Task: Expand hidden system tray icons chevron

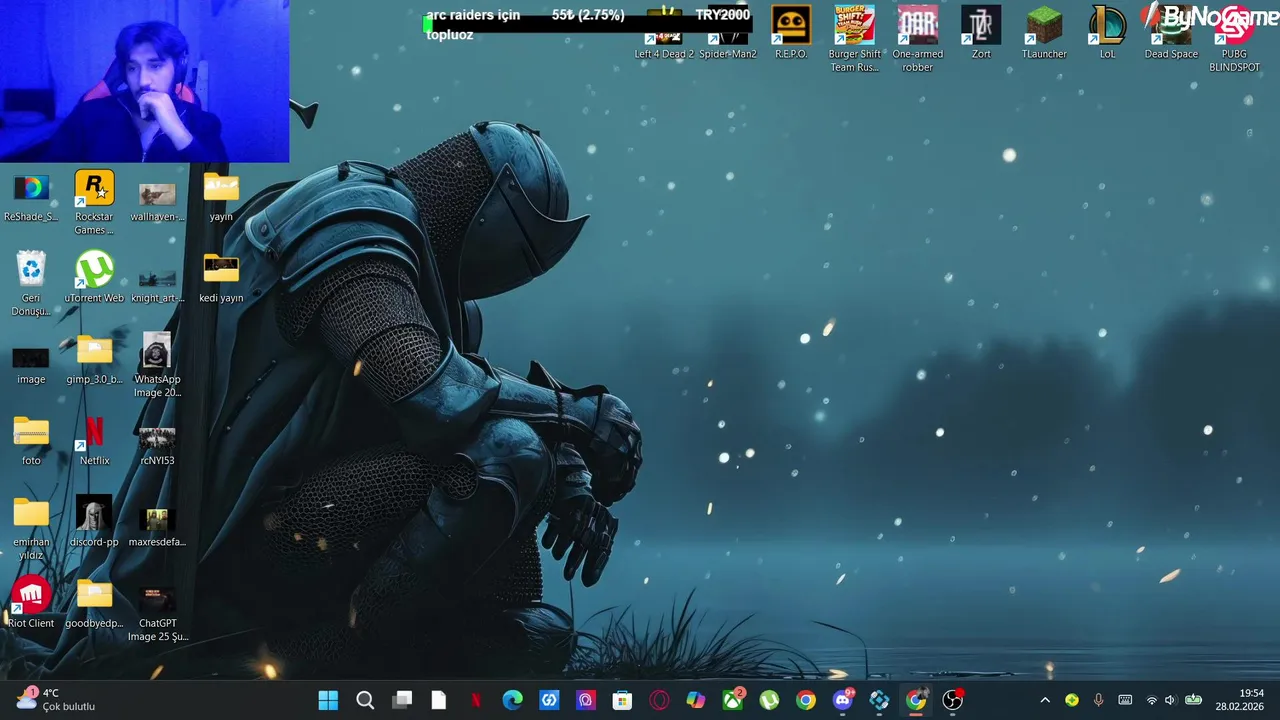Action: pos(1045,700)
